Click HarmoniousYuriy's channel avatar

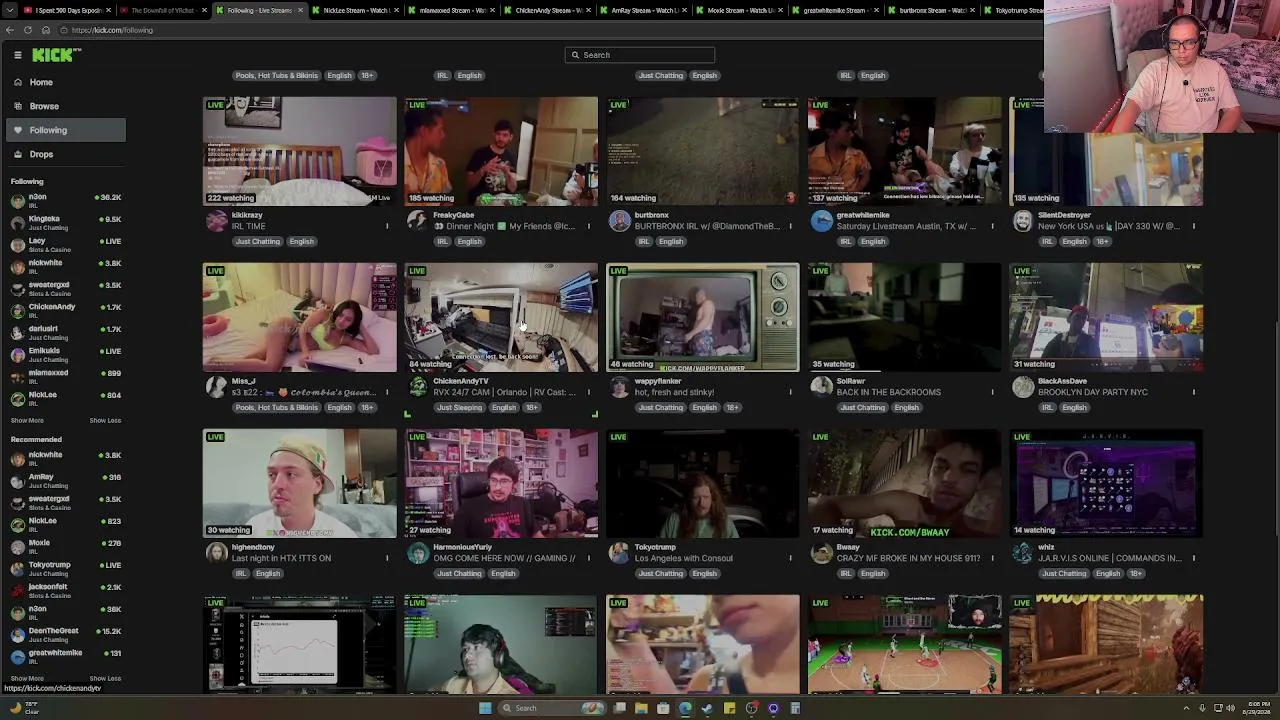tap(418, 553)
